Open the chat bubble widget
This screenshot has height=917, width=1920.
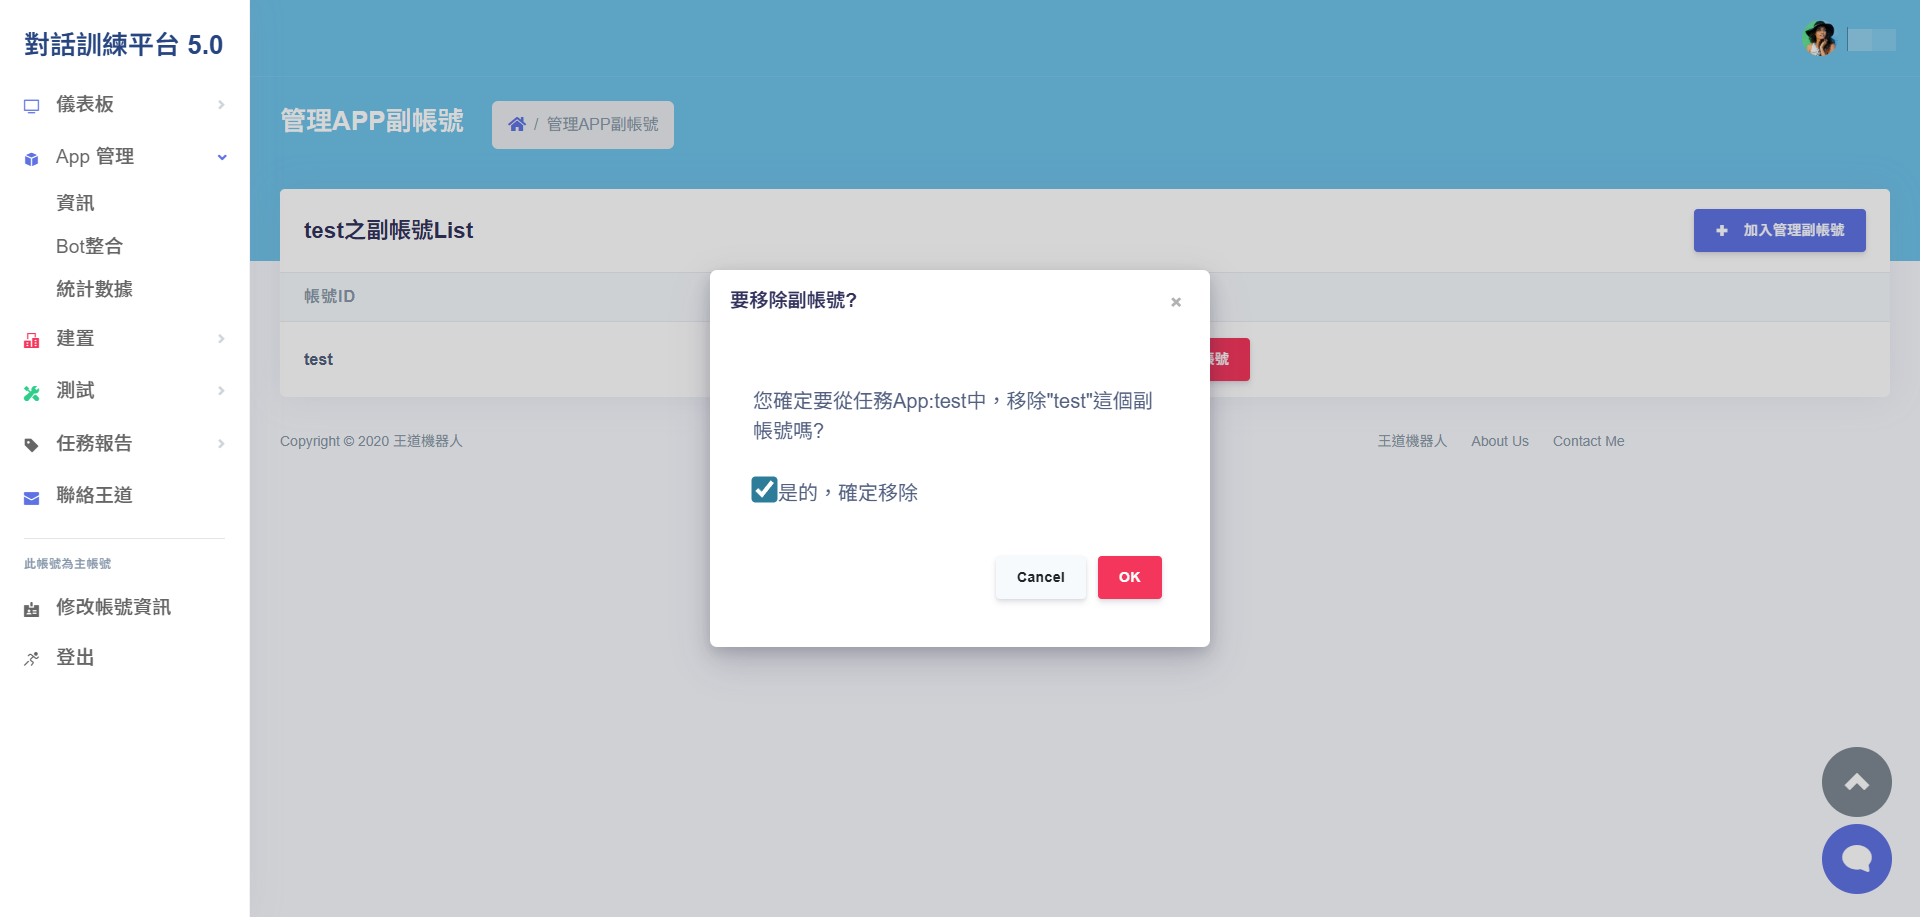coord(1857,859)
